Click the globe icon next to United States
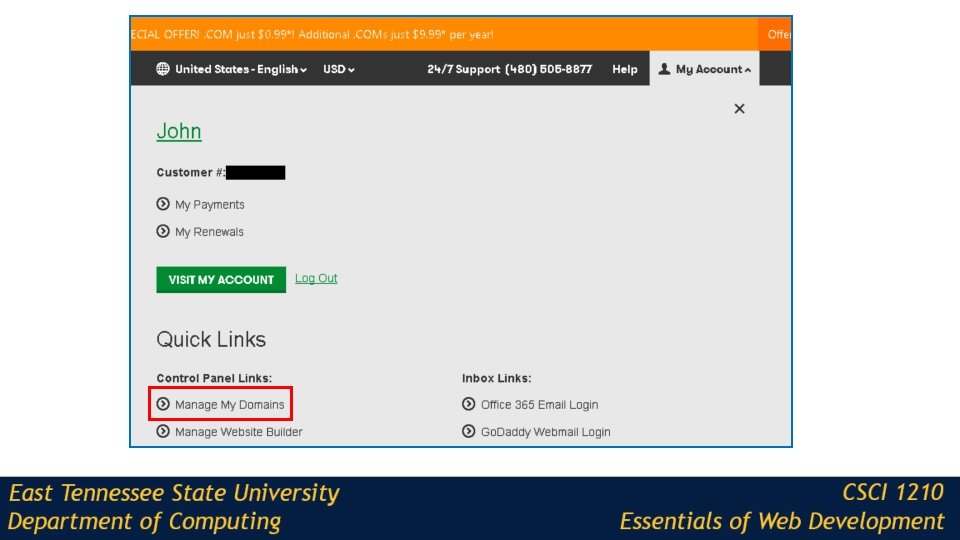Image resolution: width=960 pixels, height=540 pixels. coord(162,69)
